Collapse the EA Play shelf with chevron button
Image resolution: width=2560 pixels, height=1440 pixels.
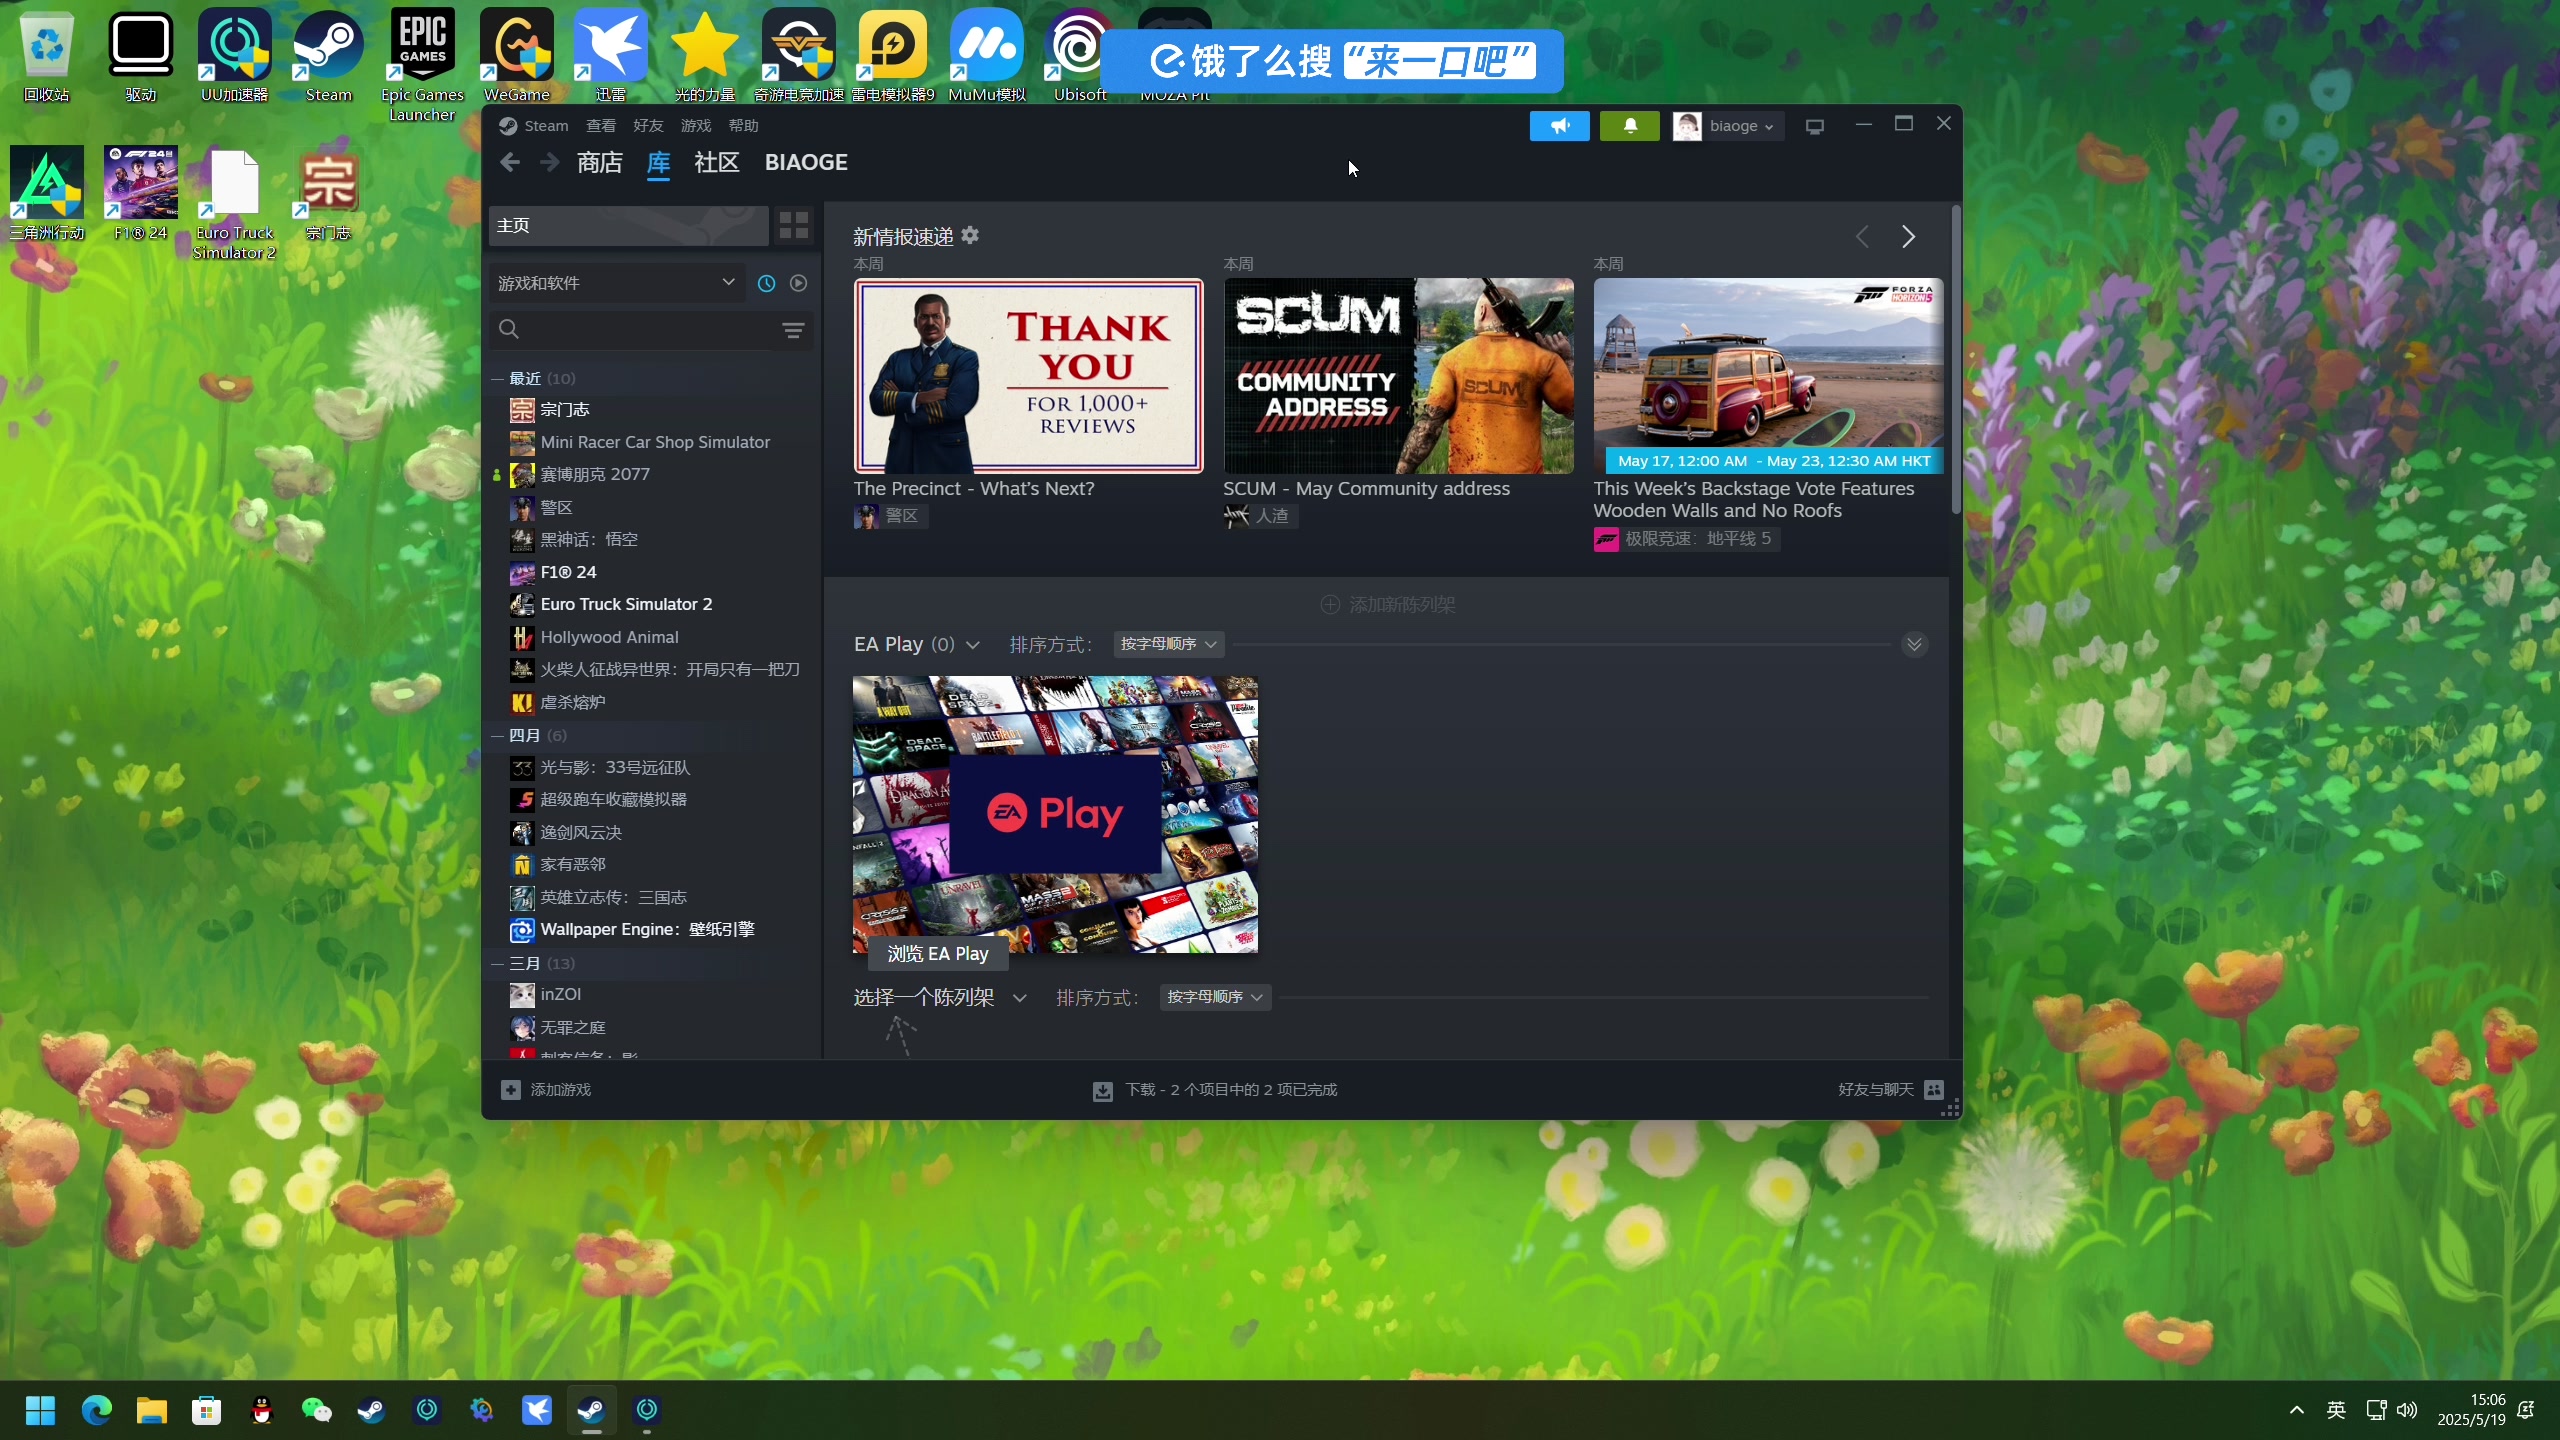click(x=1914, y=644)
